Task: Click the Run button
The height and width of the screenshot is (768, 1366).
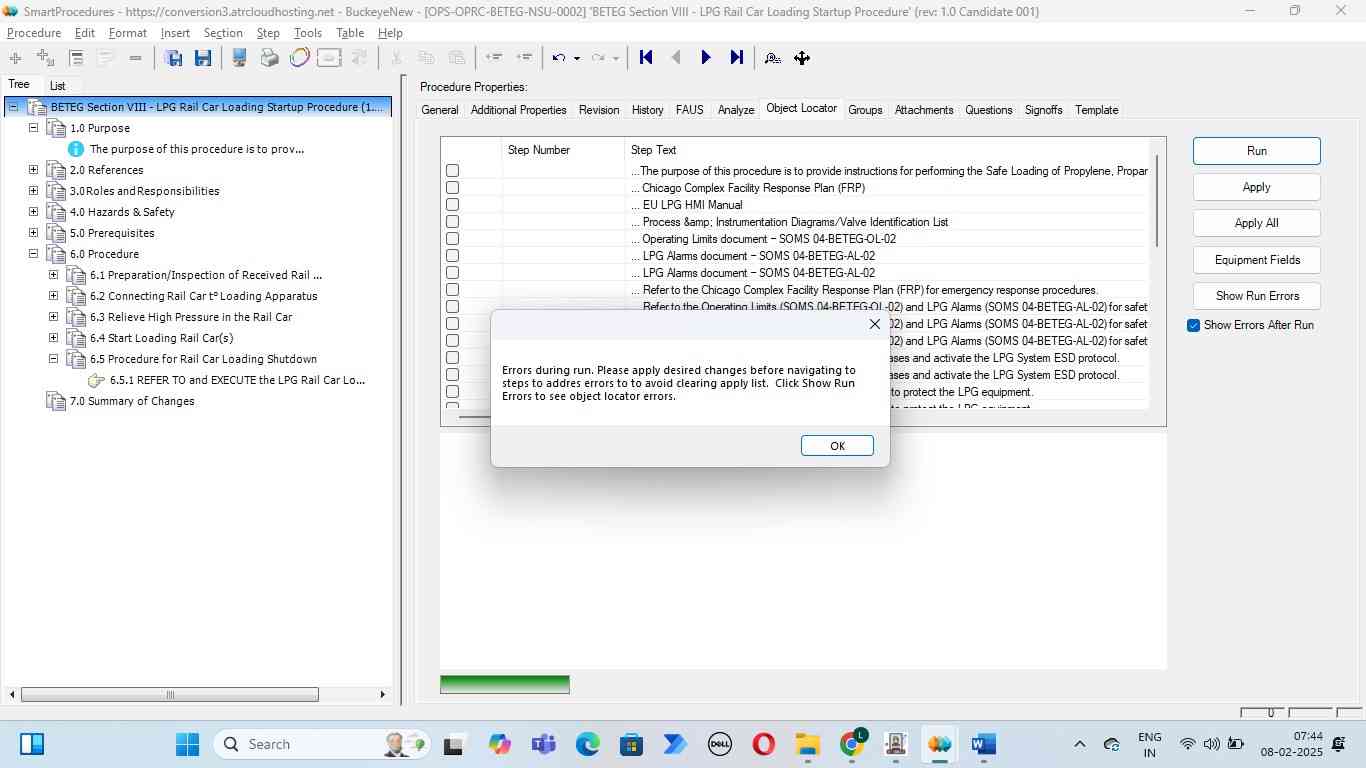Action: click(x=1257, y=151)
